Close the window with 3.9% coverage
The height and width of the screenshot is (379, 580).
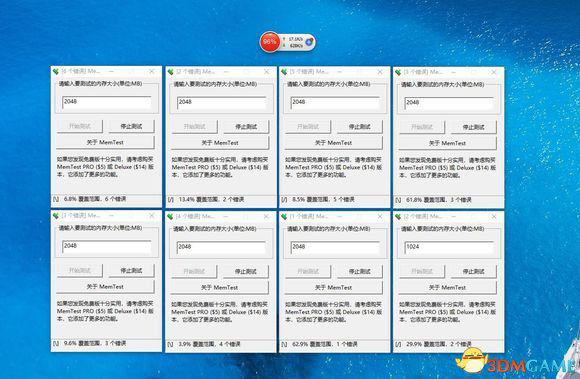pyautogui.click(x=267, y=216)
